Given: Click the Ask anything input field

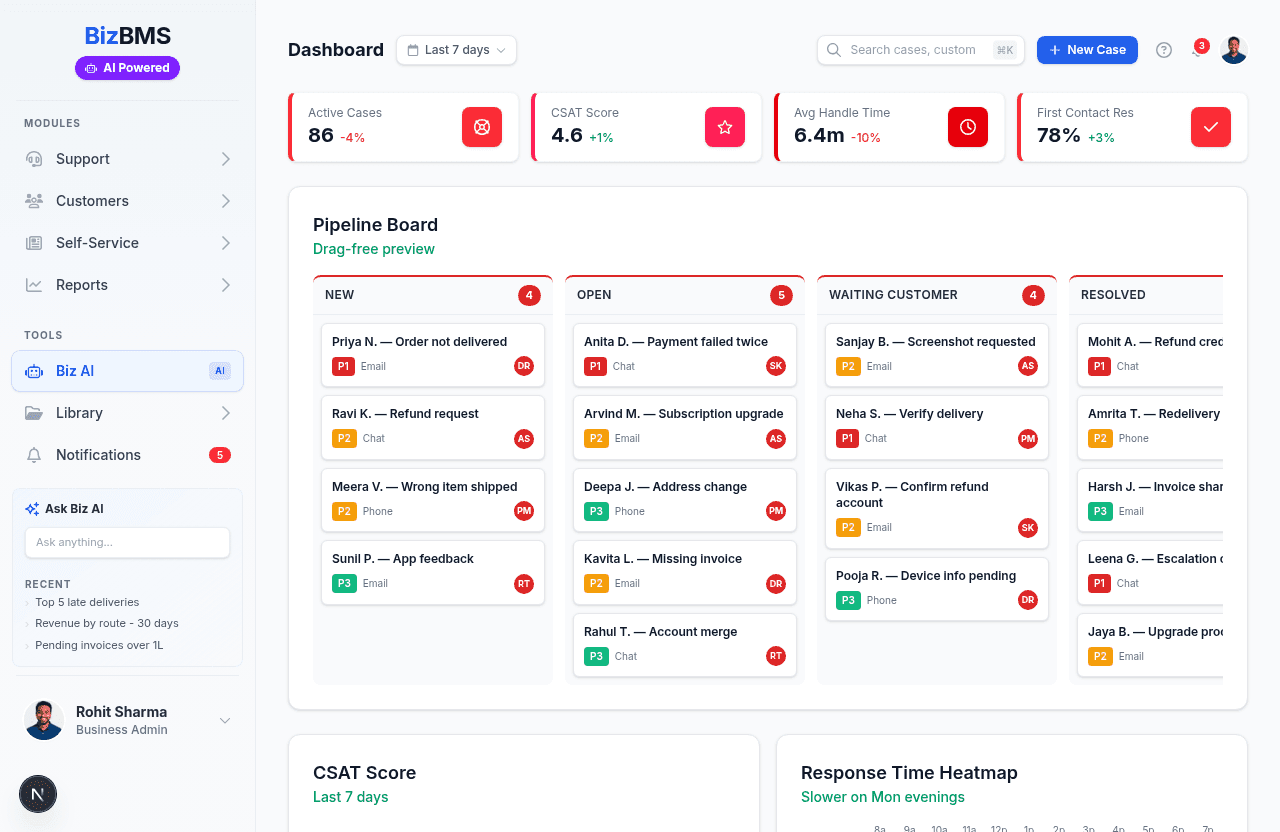Looking at the screenshot, I should (127, 542).
